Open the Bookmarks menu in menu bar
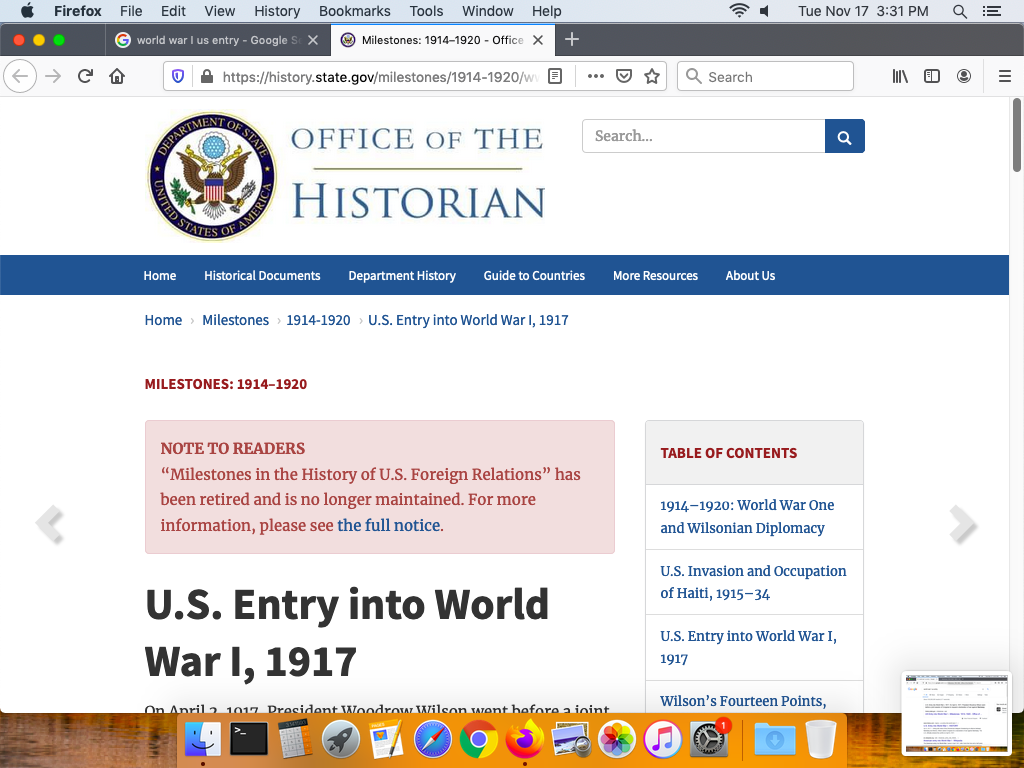 353,11
